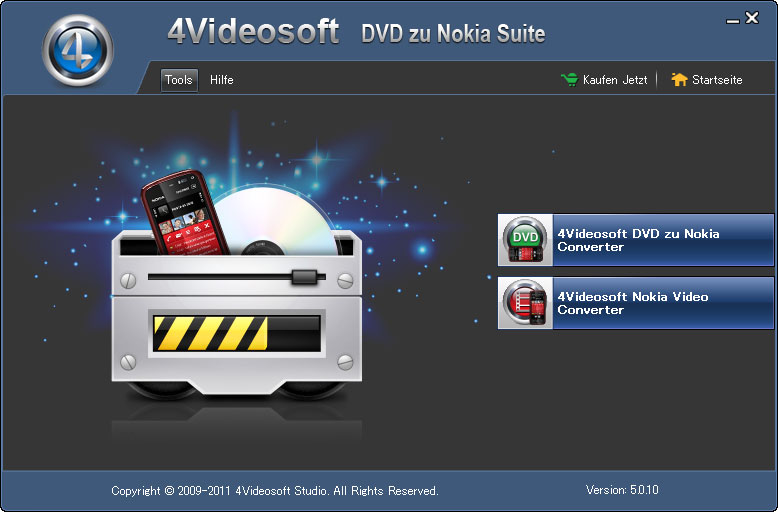This screenshot has width=778, height=512.
Task: Follow the Kaufen Jetzt link
Action: pos(615,80)
